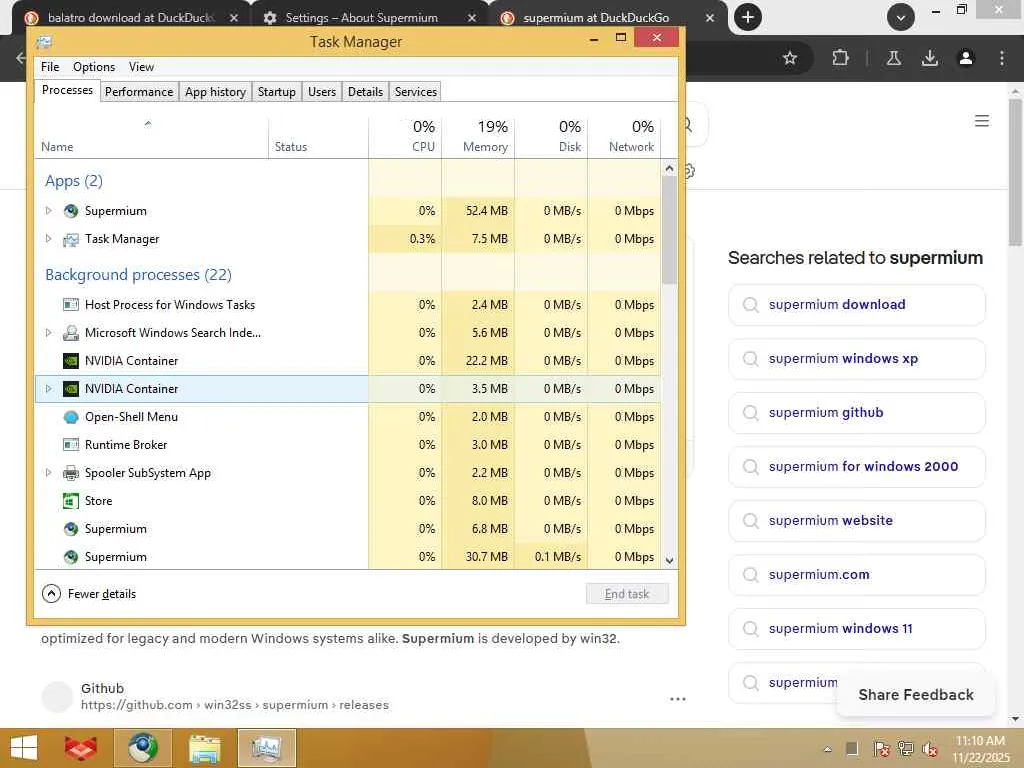
Task: Expand the Task Manager app group
Action: coord(48,238)
